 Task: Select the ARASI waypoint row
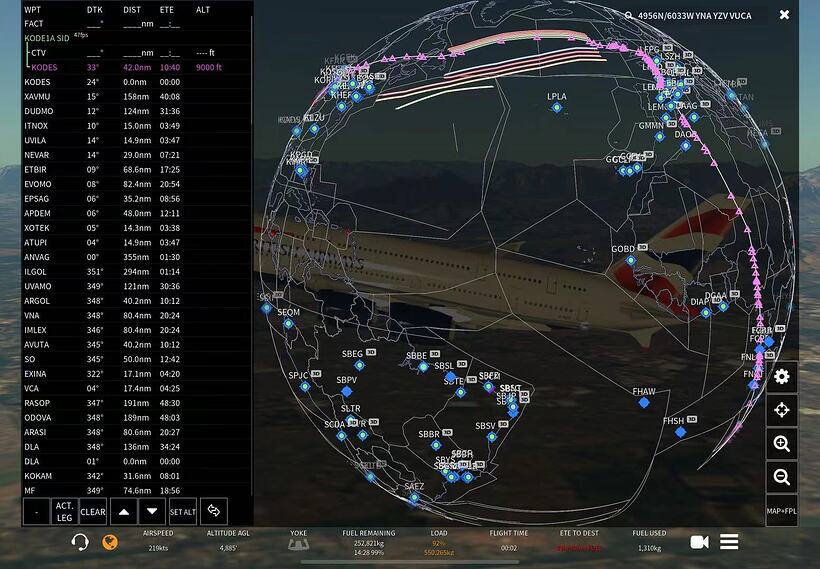pyautogui.click(x=136, y=433)
